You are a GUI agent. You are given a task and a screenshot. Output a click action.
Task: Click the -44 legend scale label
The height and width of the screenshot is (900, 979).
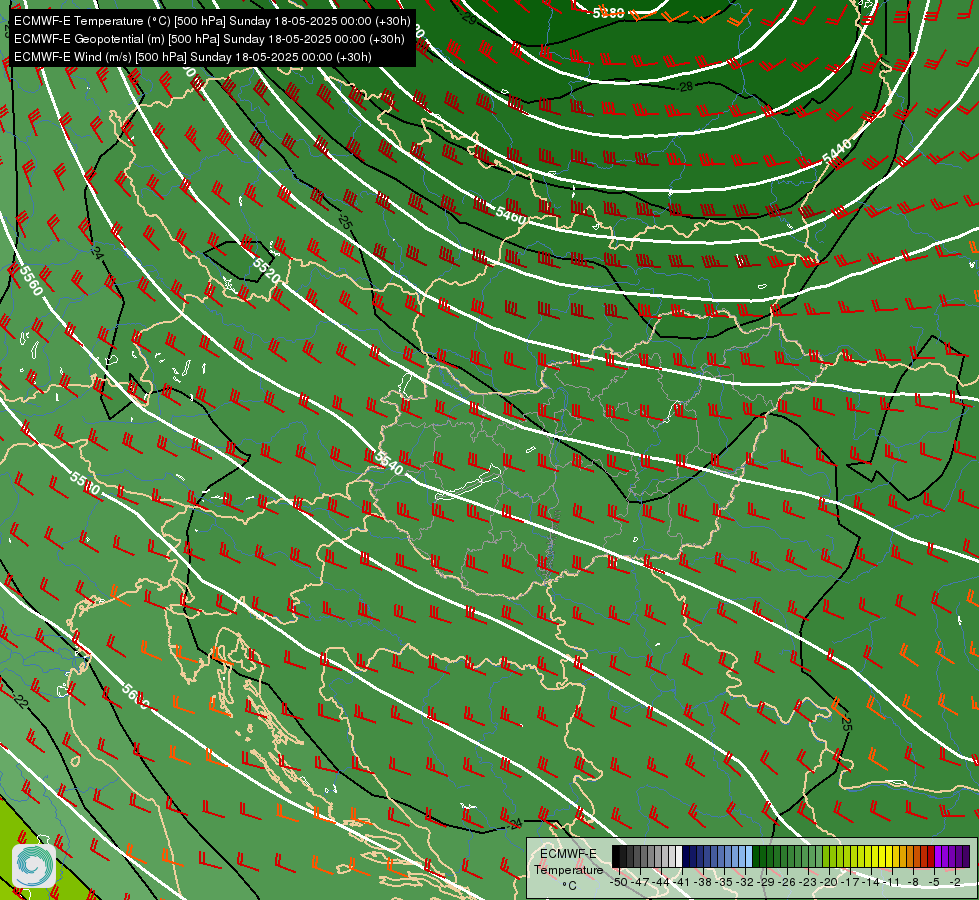click(661, 883)
